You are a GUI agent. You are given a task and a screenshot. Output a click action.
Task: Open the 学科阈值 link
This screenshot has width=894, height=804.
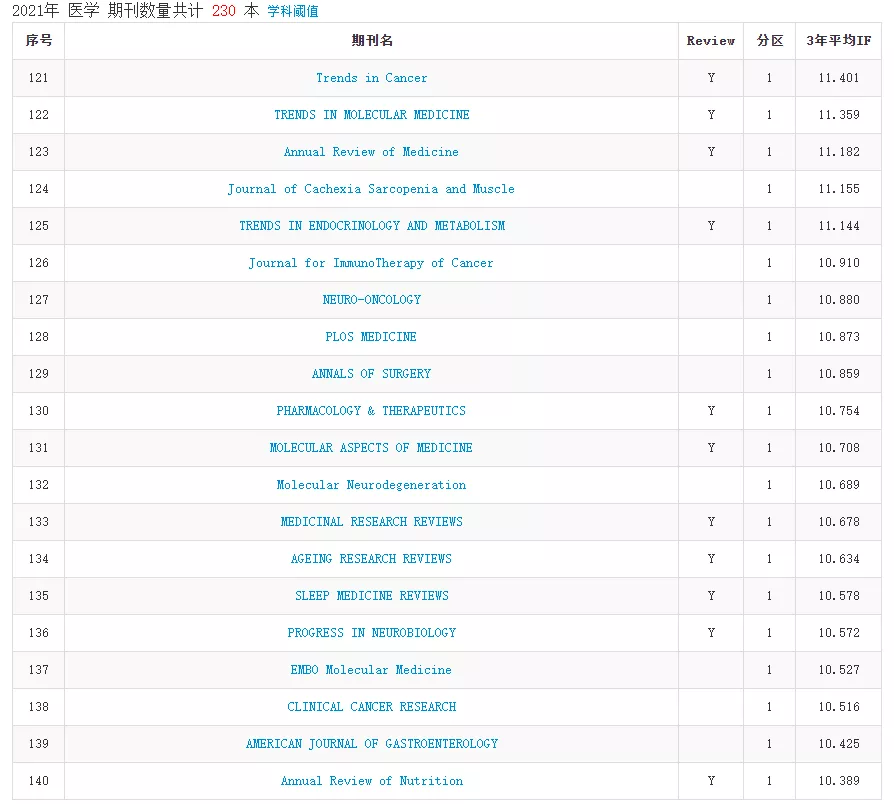coord(293,11)
